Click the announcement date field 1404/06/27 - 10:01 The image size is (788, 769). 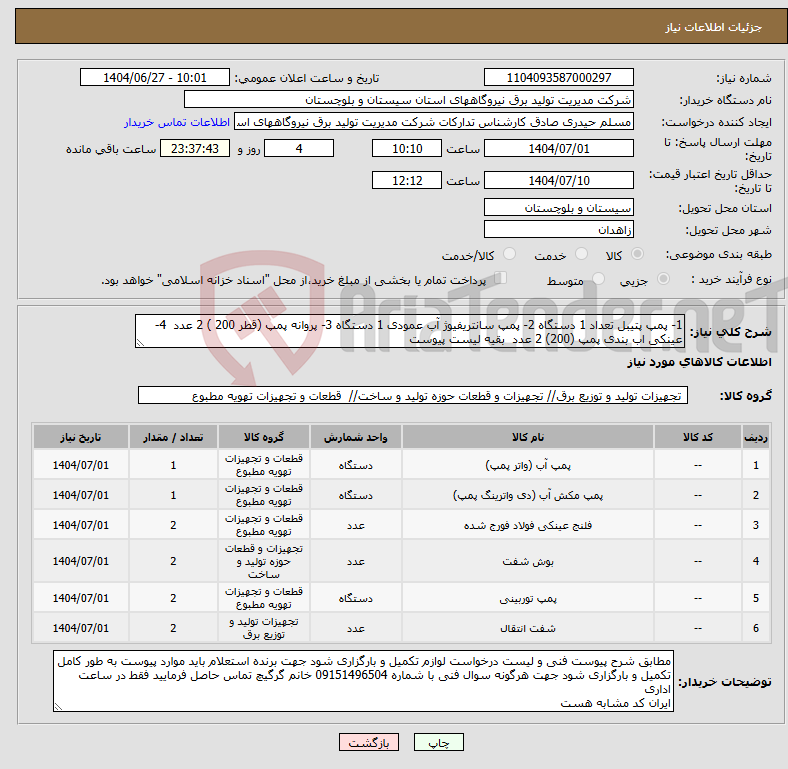pyautogui.click(x=155, y=77)
